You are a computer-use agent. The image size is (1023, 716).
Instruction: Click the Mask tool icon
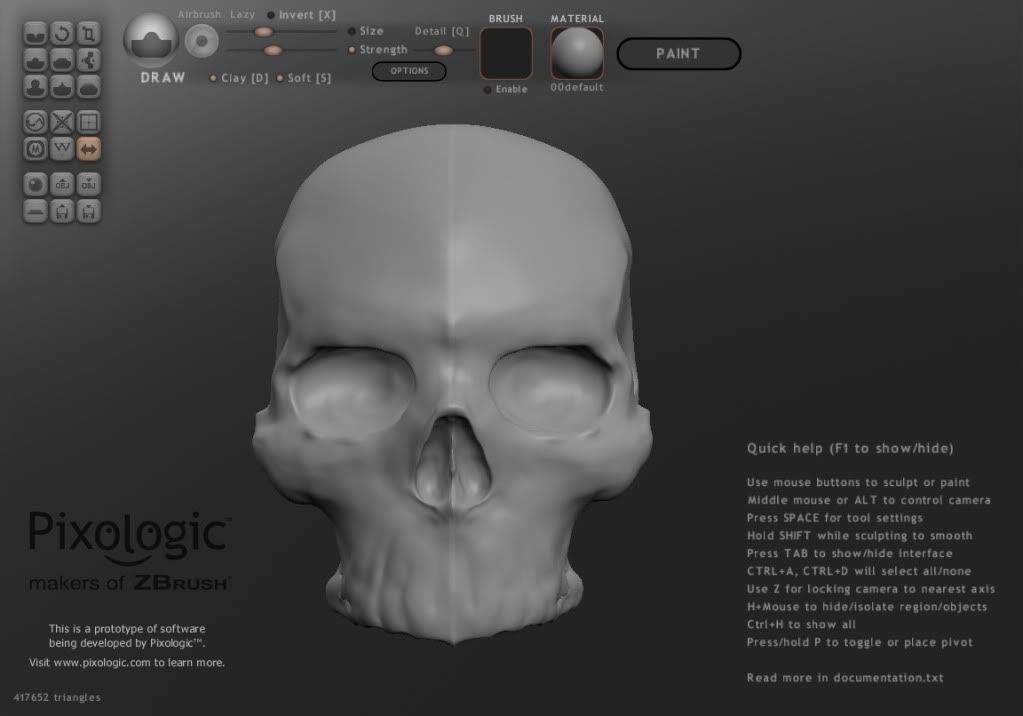(x=36, y=149)
